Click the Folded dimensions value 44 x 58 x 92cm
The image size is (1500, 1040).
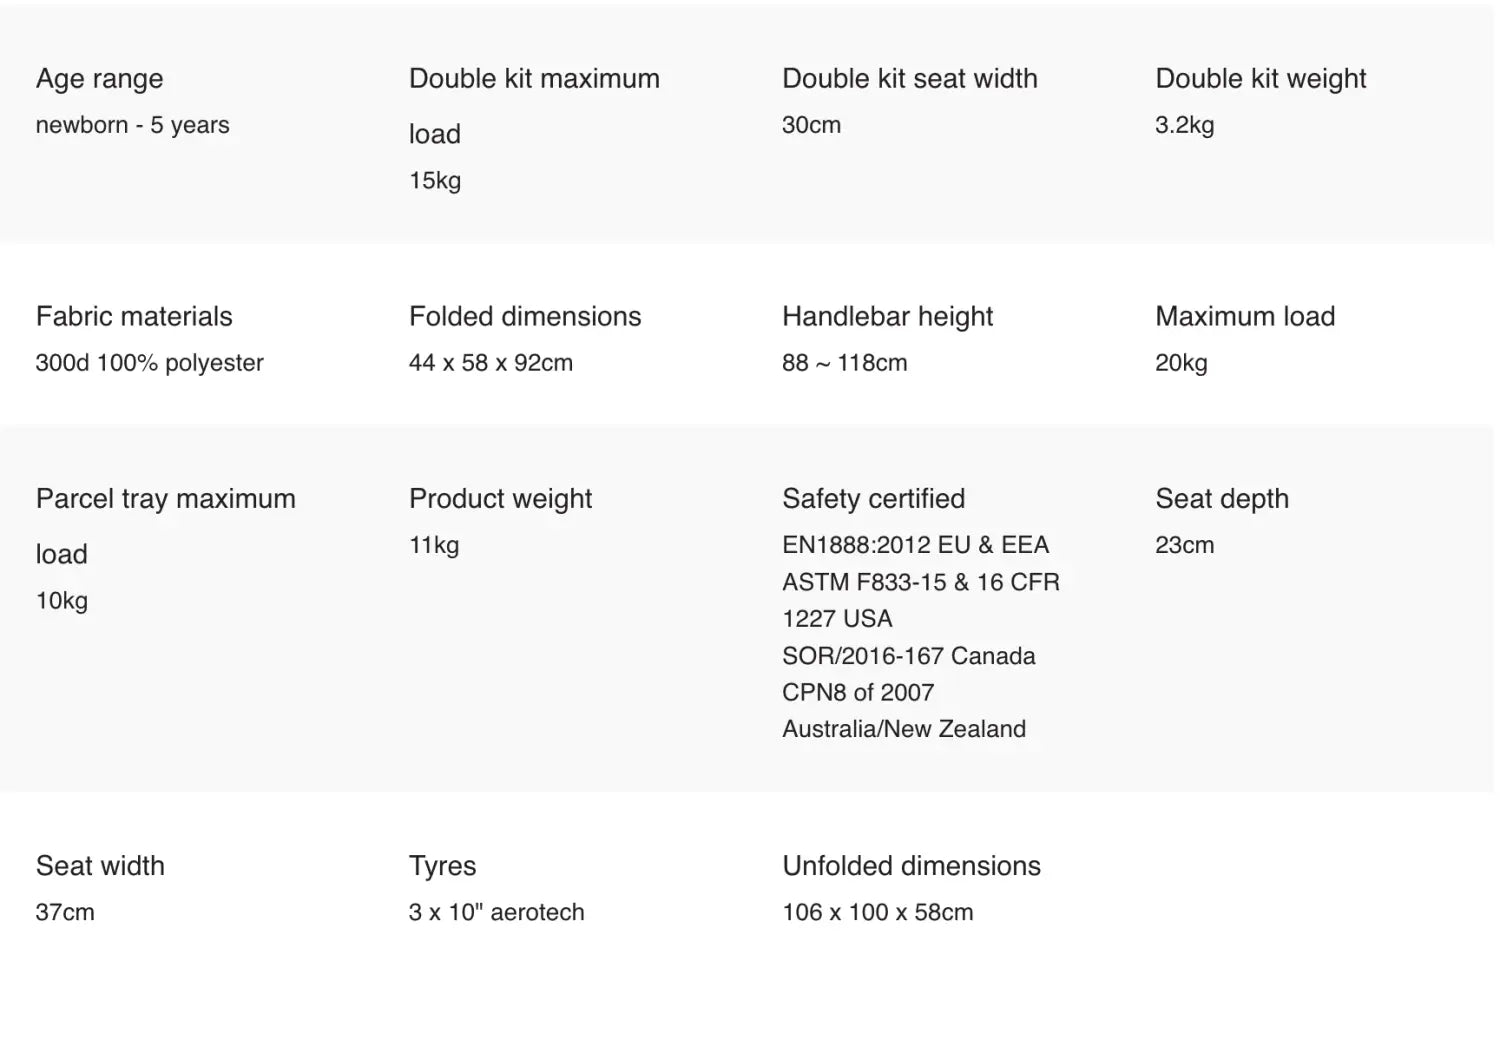(490, 363)
